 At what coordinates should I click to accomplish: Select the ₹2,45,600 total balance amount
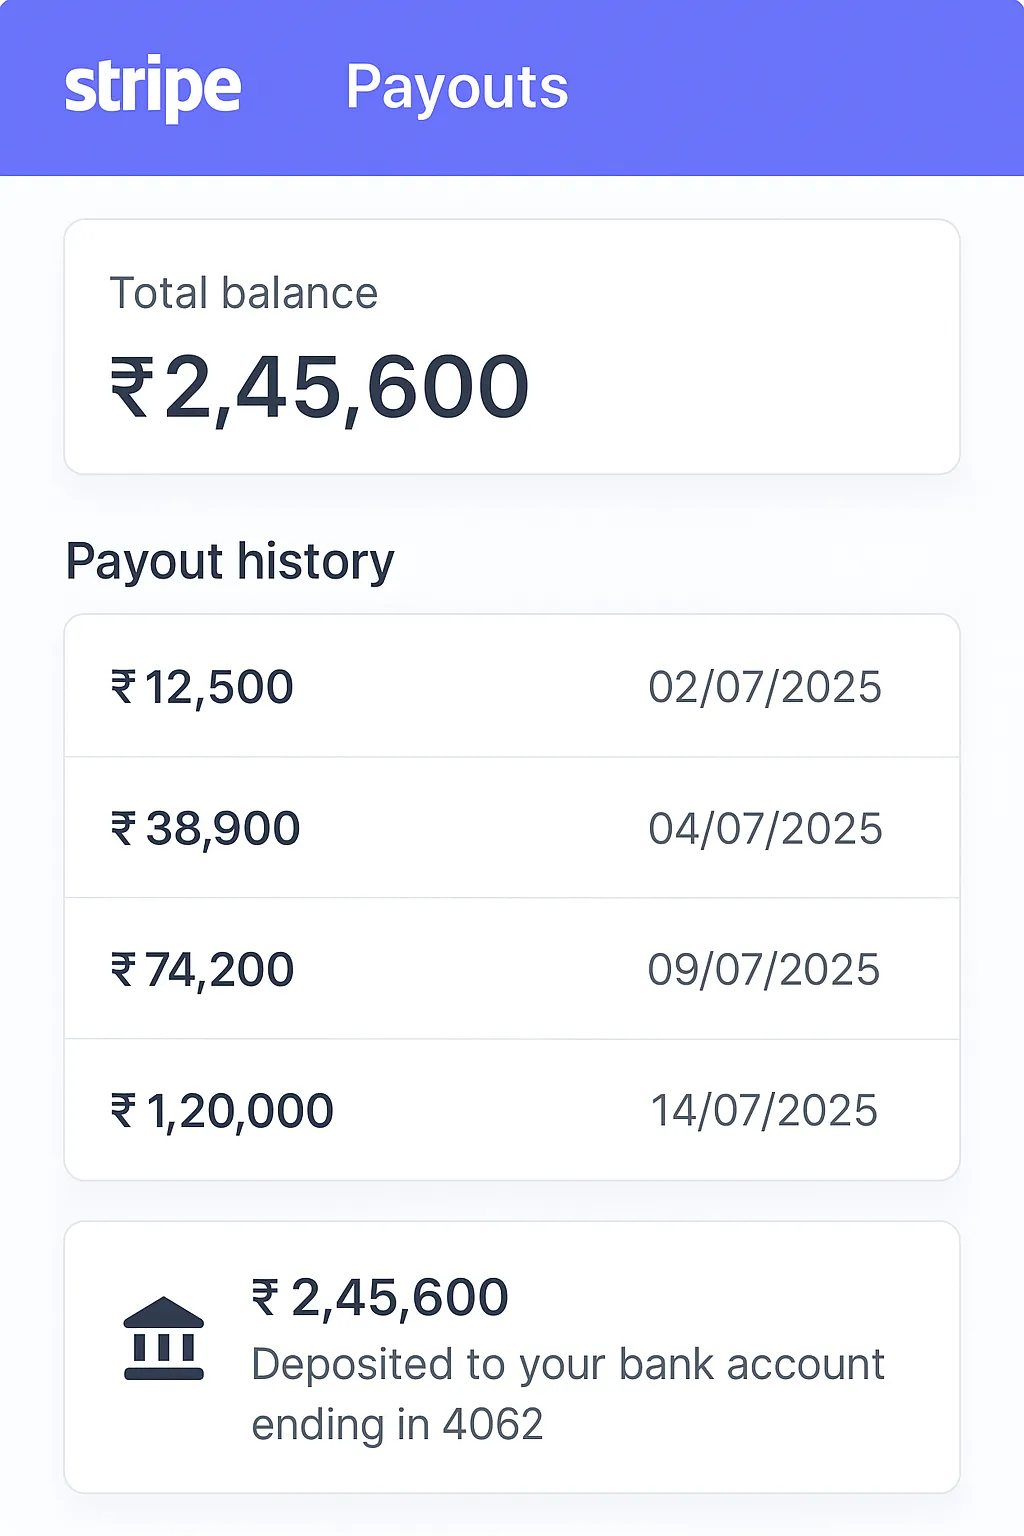tap(319, 388)
